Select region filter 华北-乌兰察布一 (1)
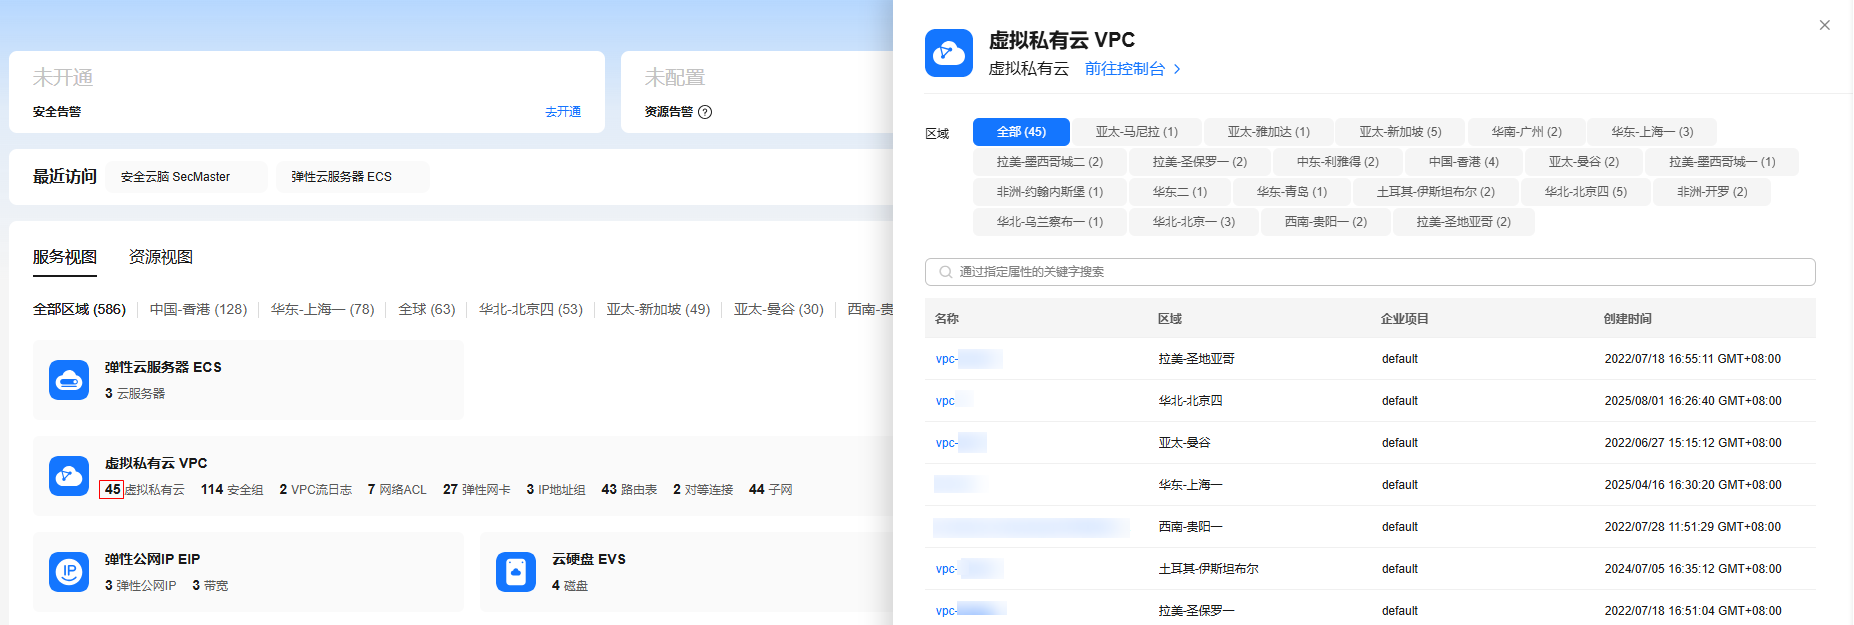This screenshot has width=1854, height=625. [x=1050, y=222]
